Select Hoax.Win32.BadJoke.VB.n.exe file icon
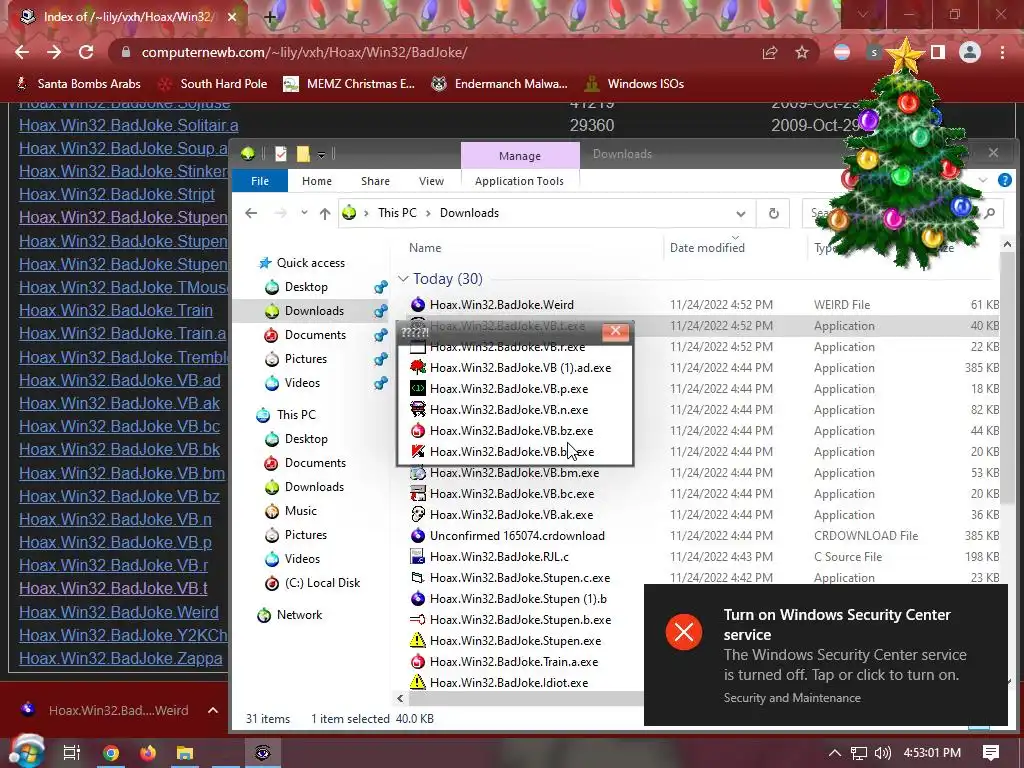Image resolution: width=1024 pixels, height=768 pixels. pos(418,409)
